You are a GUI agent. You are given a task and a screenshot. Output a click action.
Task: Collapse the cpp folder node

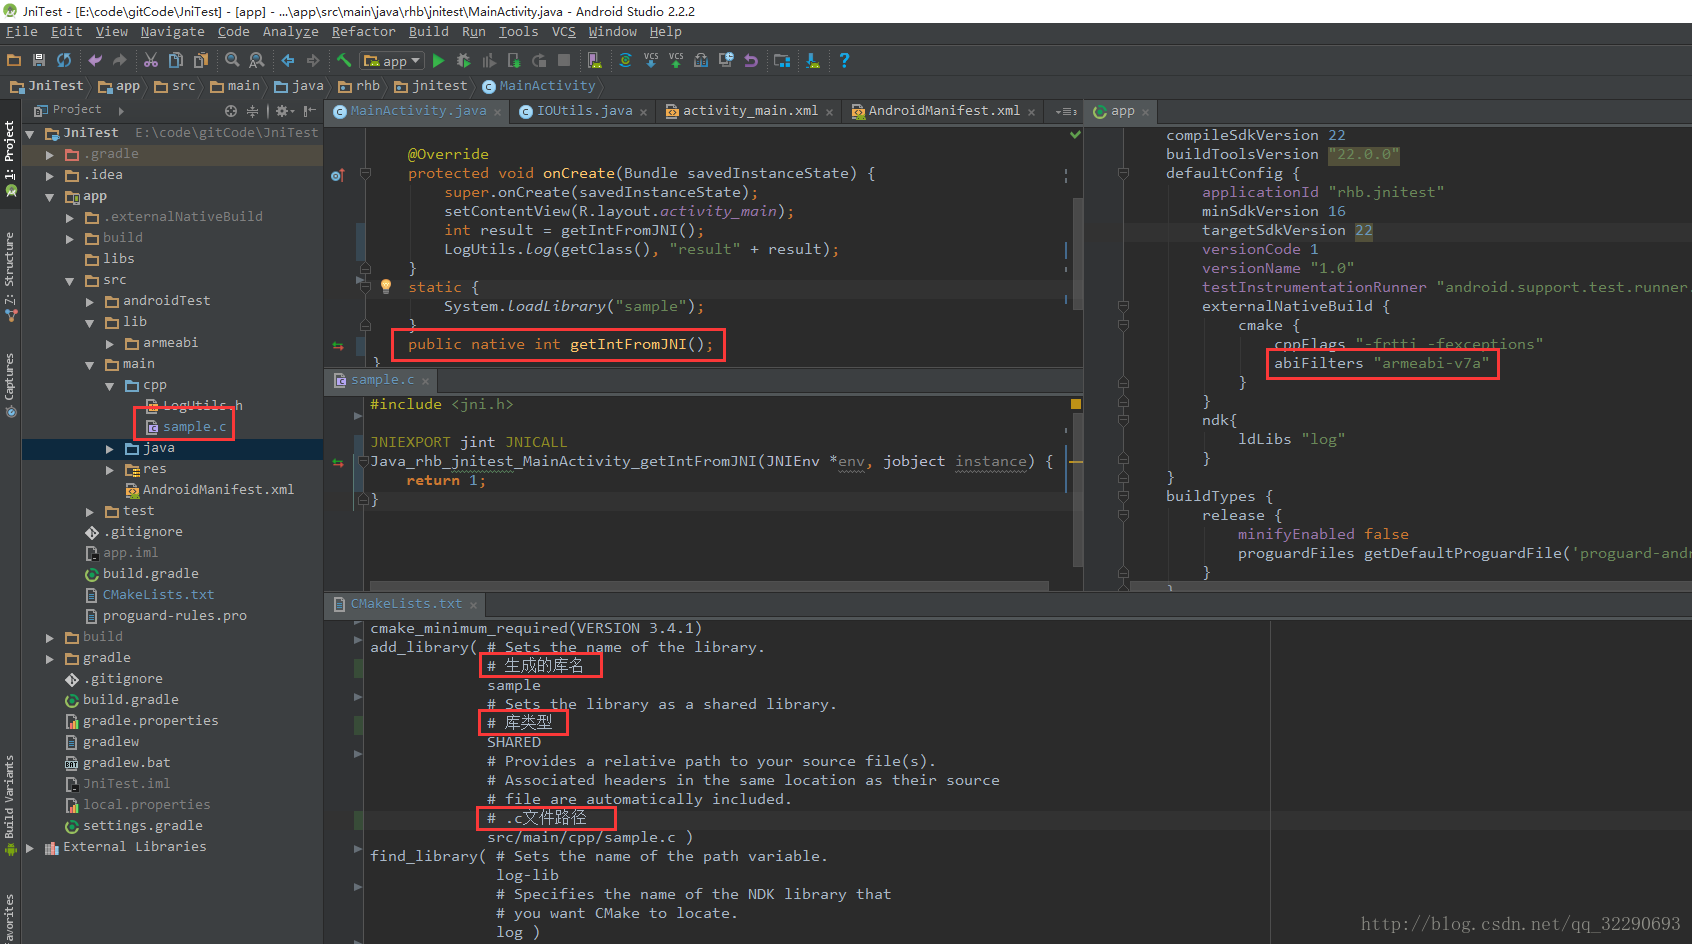click(x=110, y=385)
